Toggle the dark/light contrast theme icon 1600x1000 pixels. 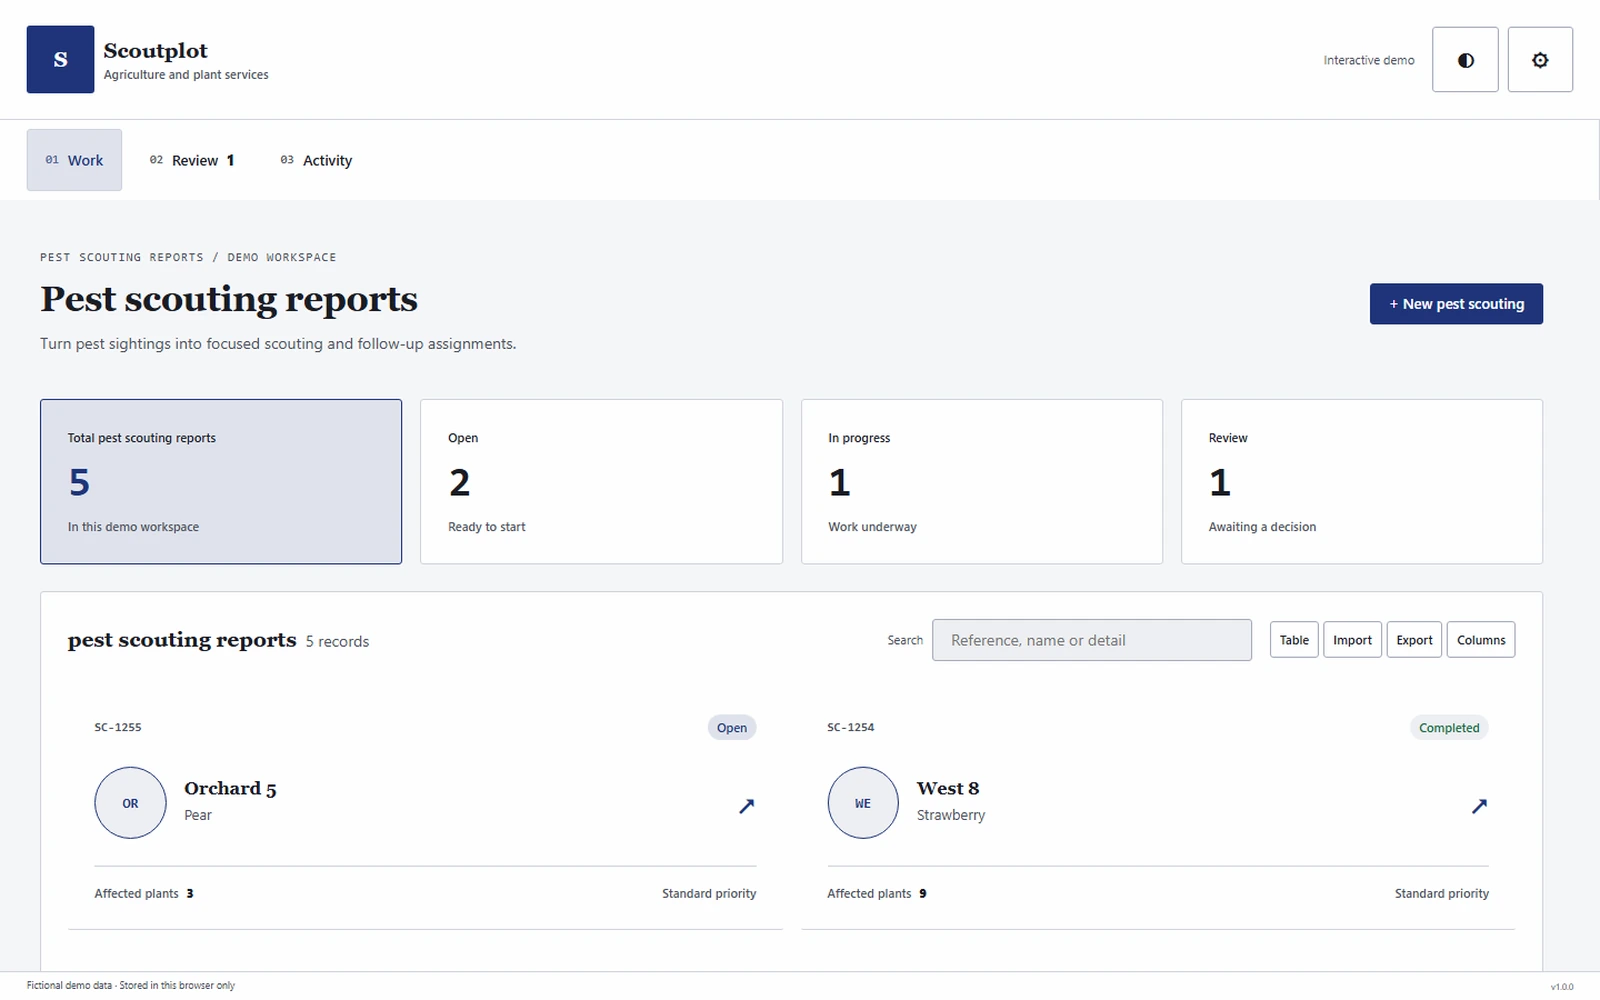pyautogui.click(x=1465, y=60)
